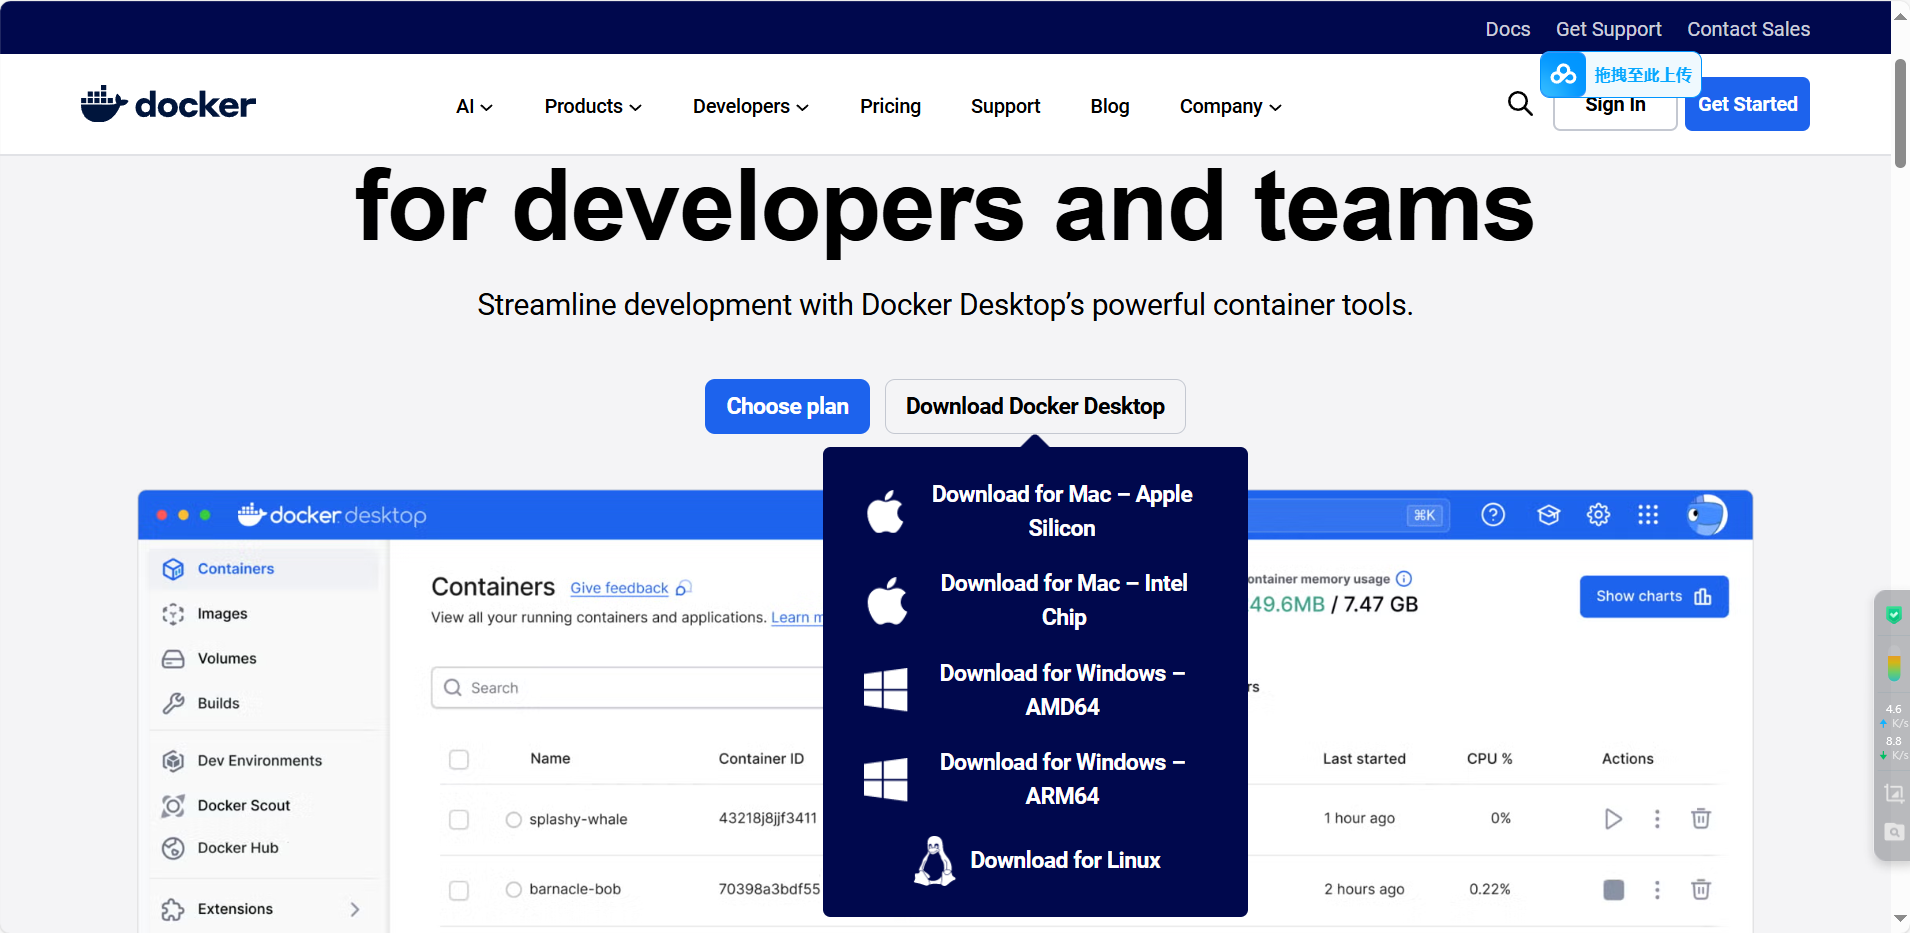The height and width of the screenshot is (933, 1910).
Task: Expand the Extensions chevron arrow
Action: click(355, 909)
